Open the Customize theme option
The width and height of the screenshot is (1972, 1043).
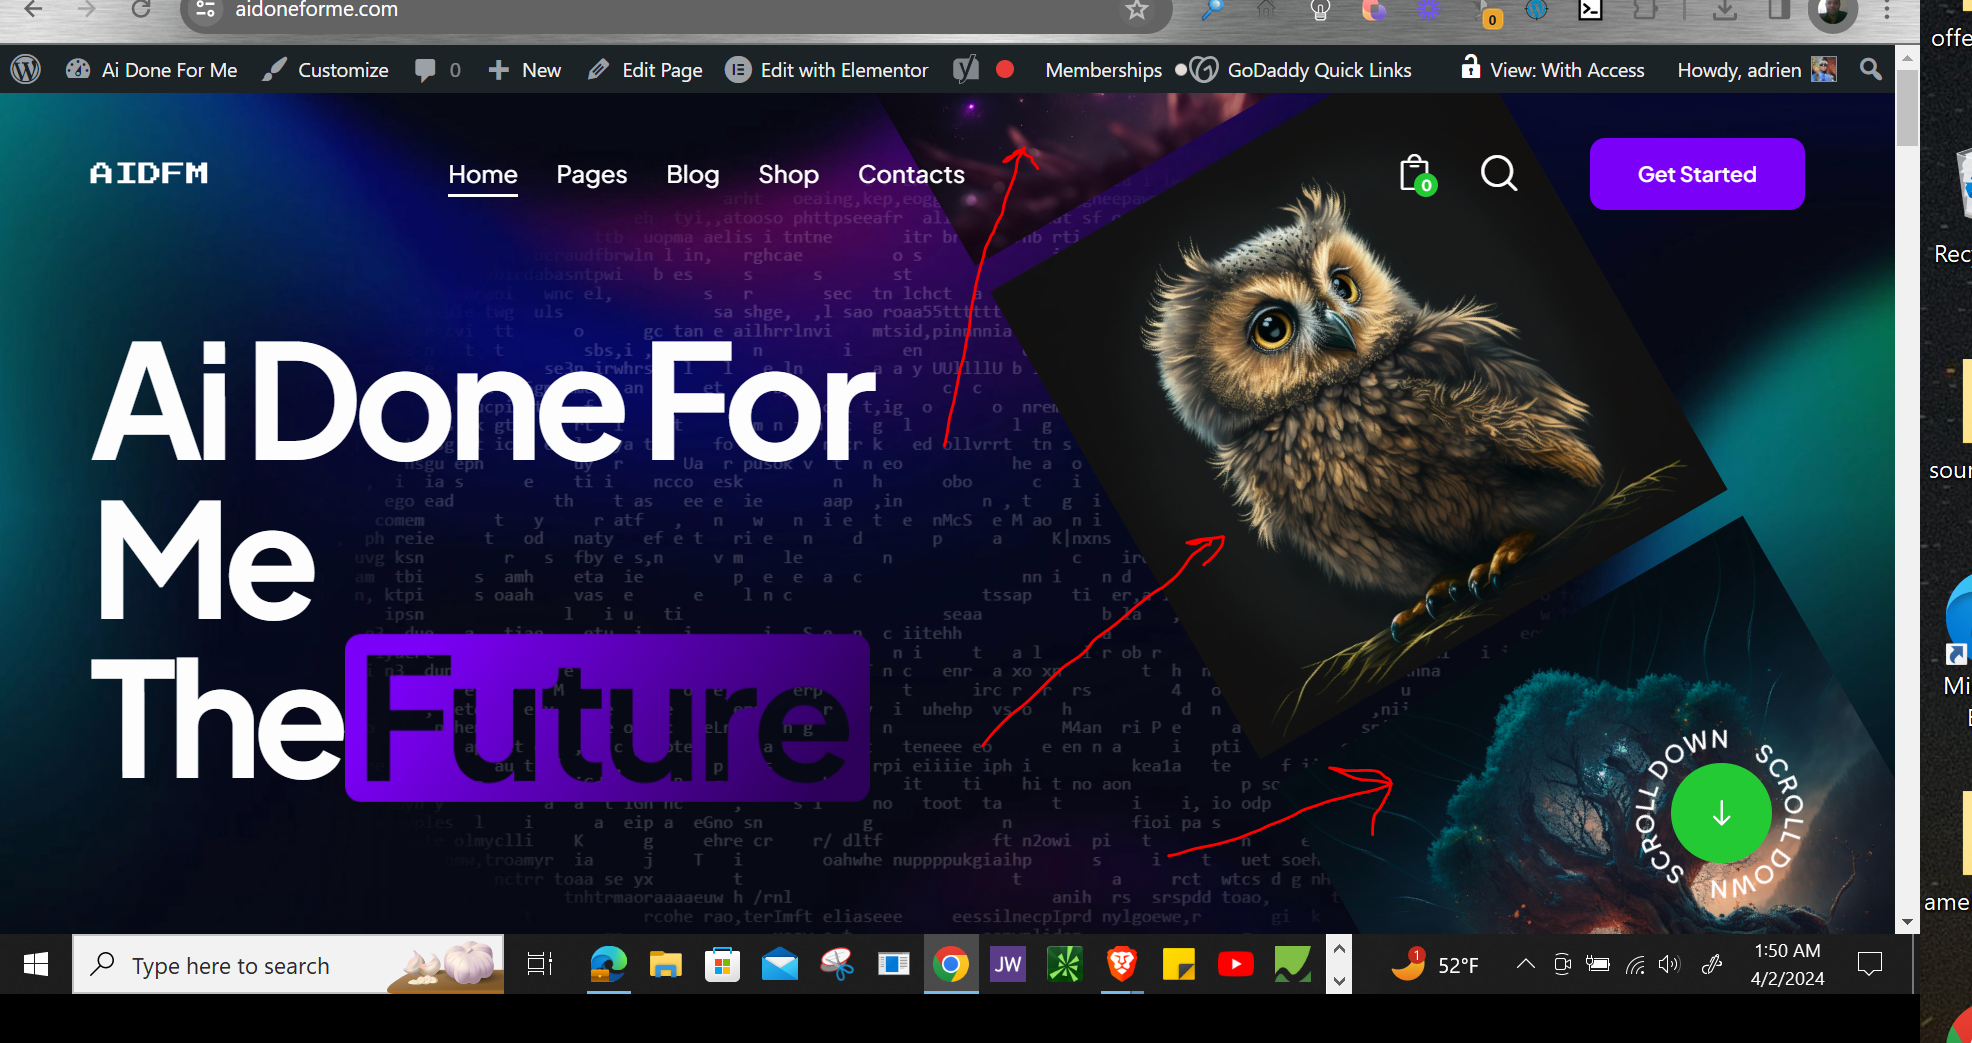(325, 70)
